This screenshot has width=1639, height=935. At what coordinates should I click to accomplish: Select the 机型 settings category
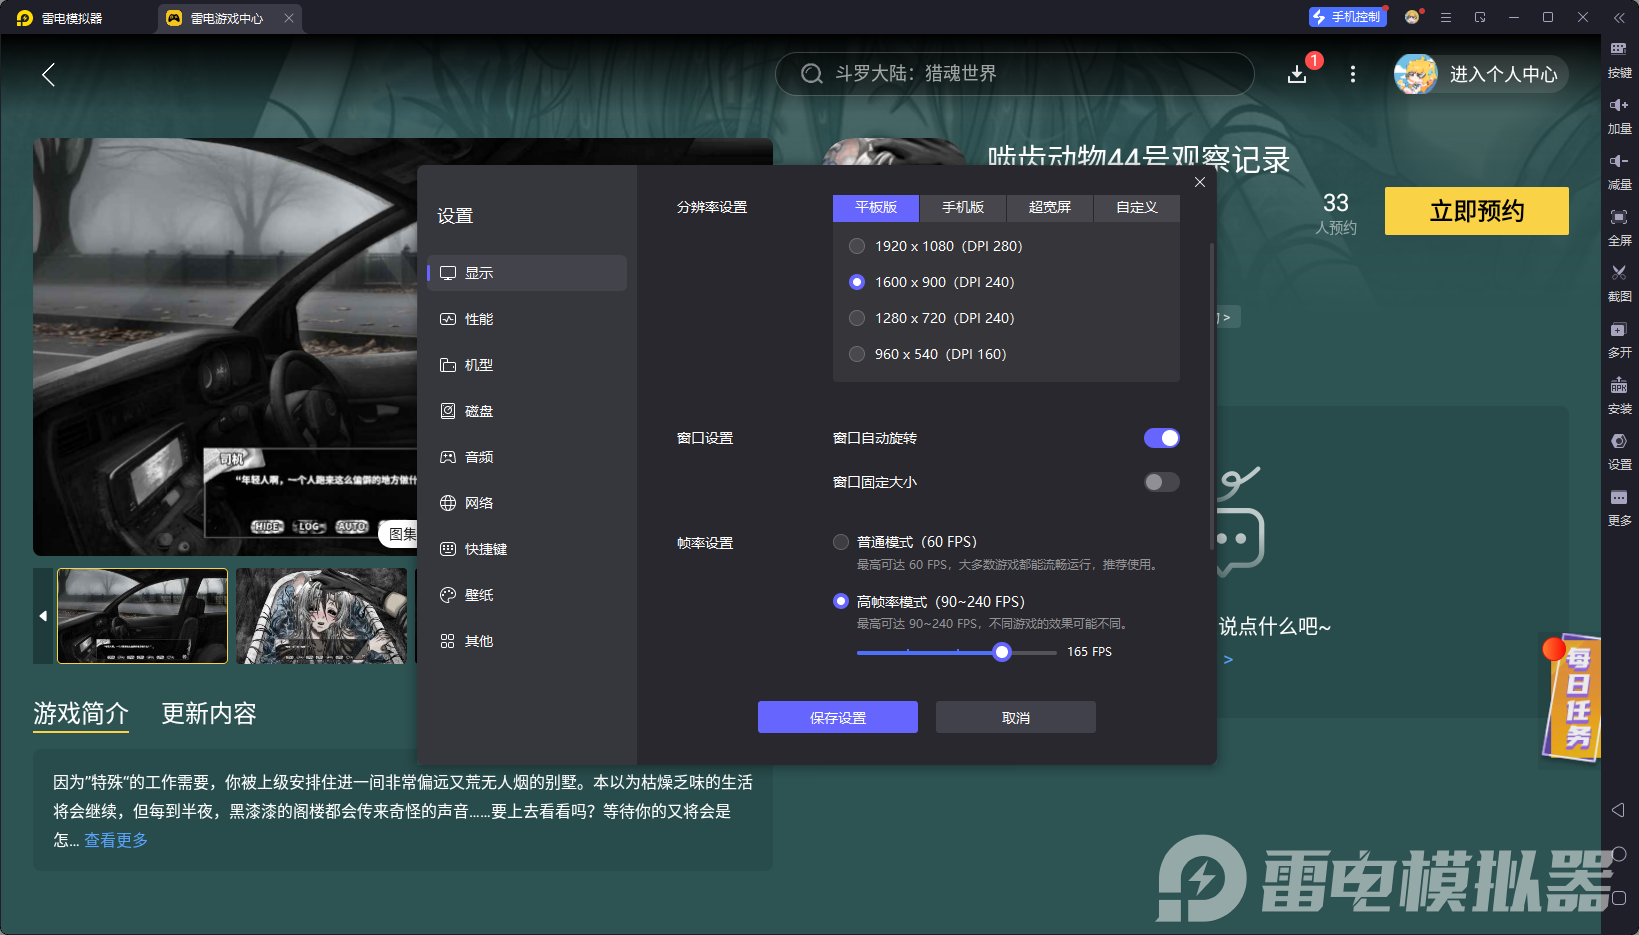478,364
